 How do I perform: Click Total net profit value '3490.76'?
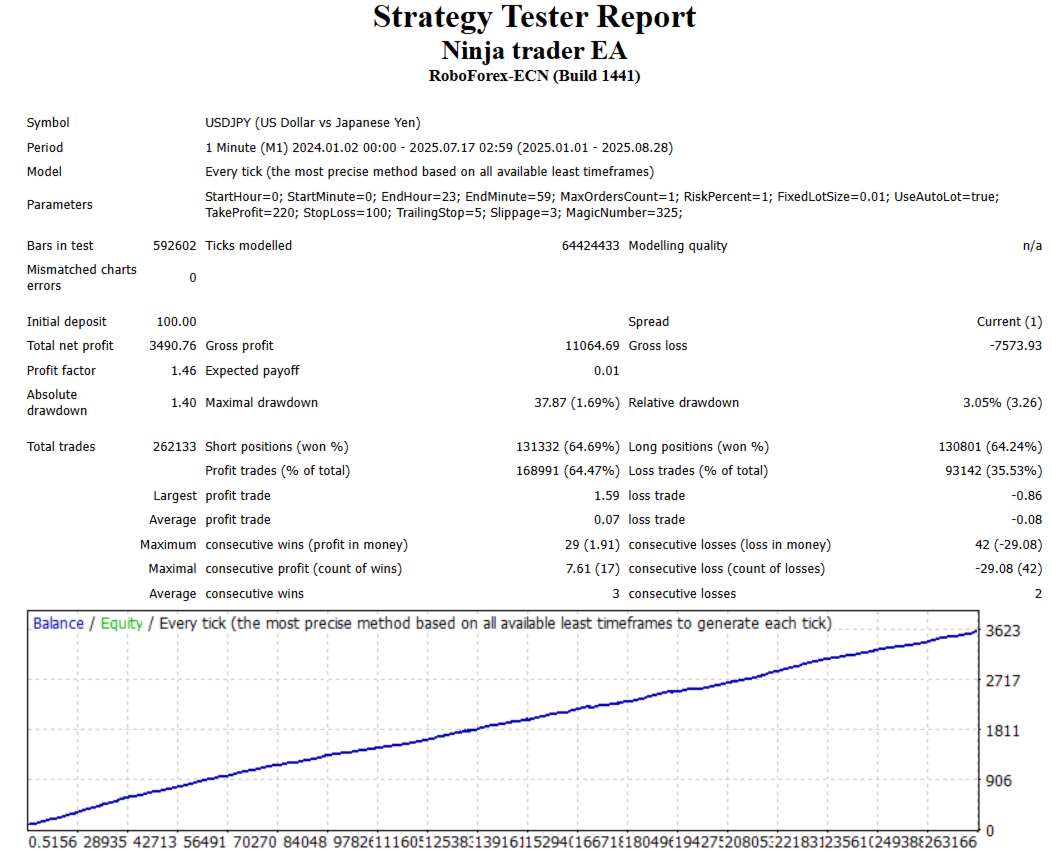tap(172, 346)
